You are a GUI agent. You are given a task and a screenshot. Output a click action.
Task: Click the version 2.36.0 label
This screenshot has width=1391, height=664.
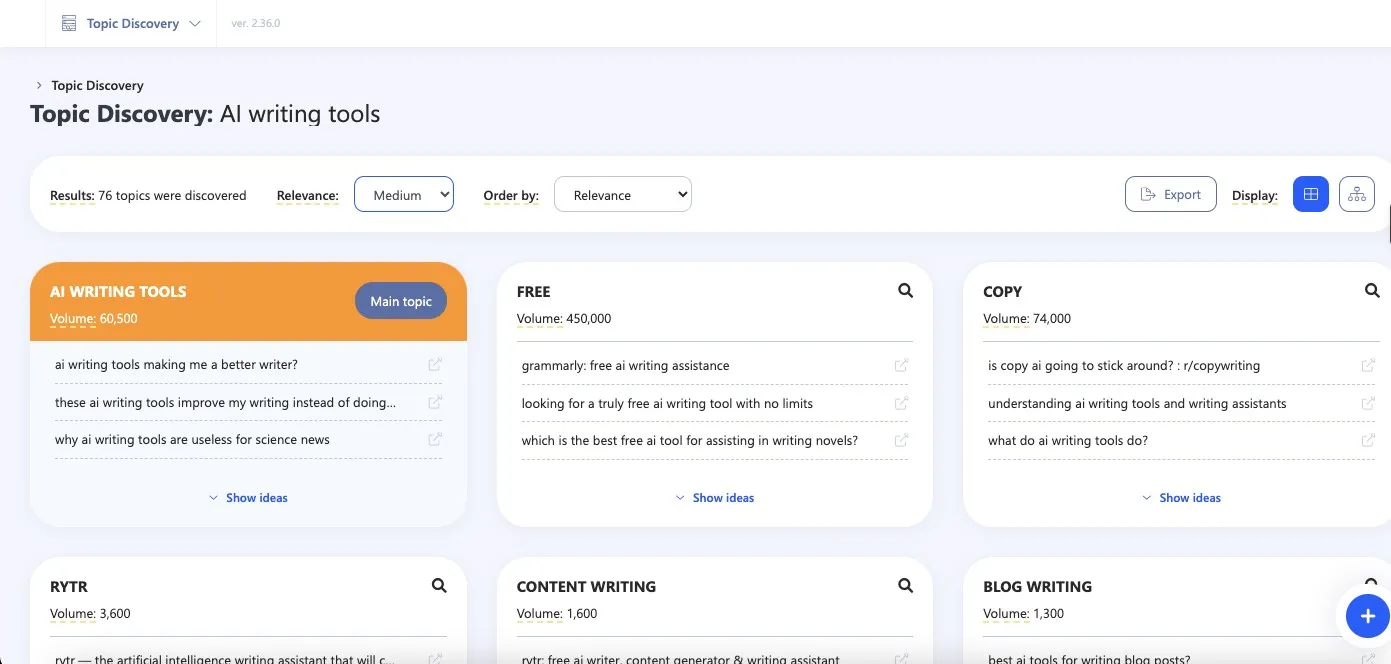[256, 23]
